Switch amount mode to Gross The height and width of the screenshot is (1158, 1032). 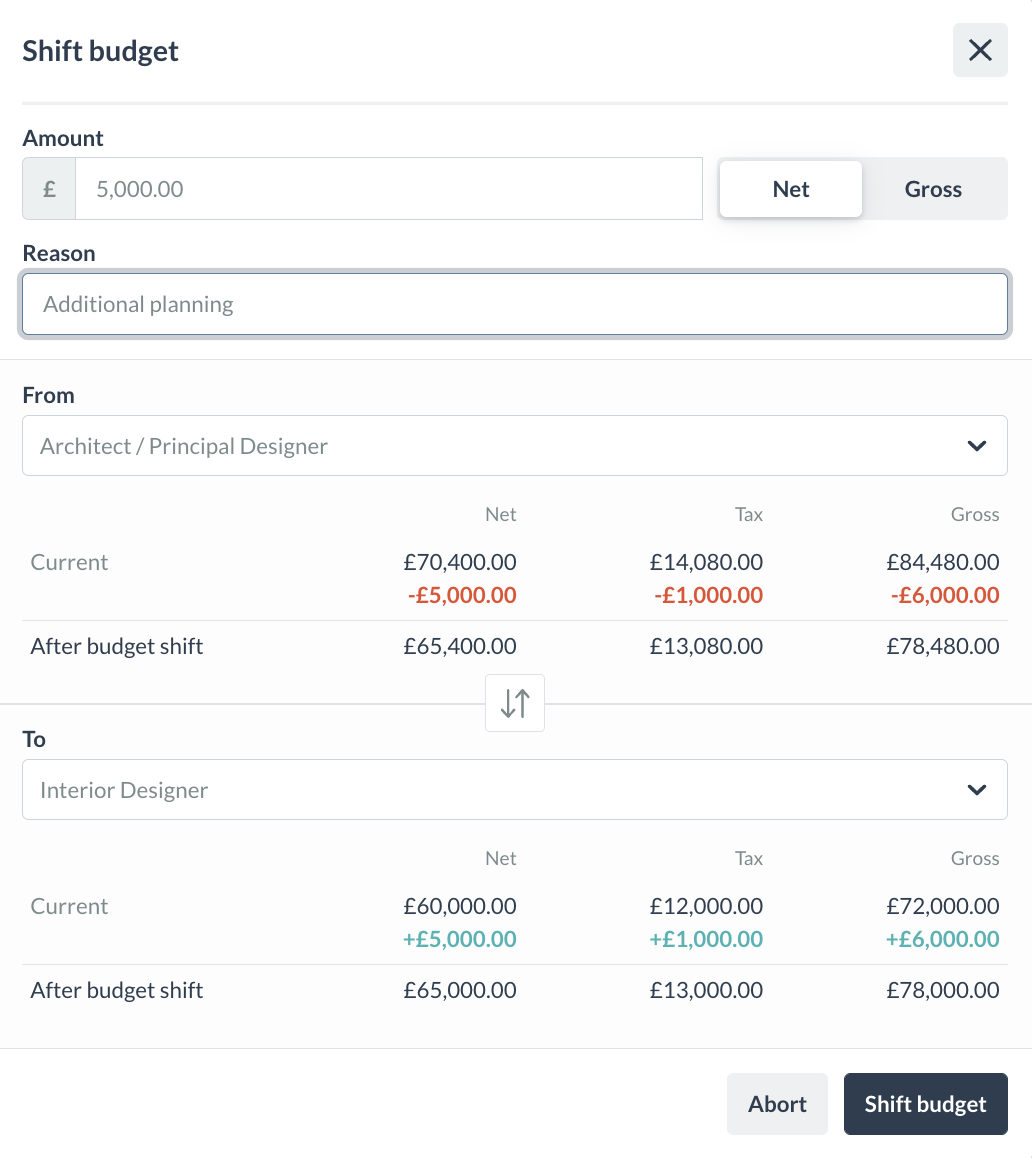933,189
